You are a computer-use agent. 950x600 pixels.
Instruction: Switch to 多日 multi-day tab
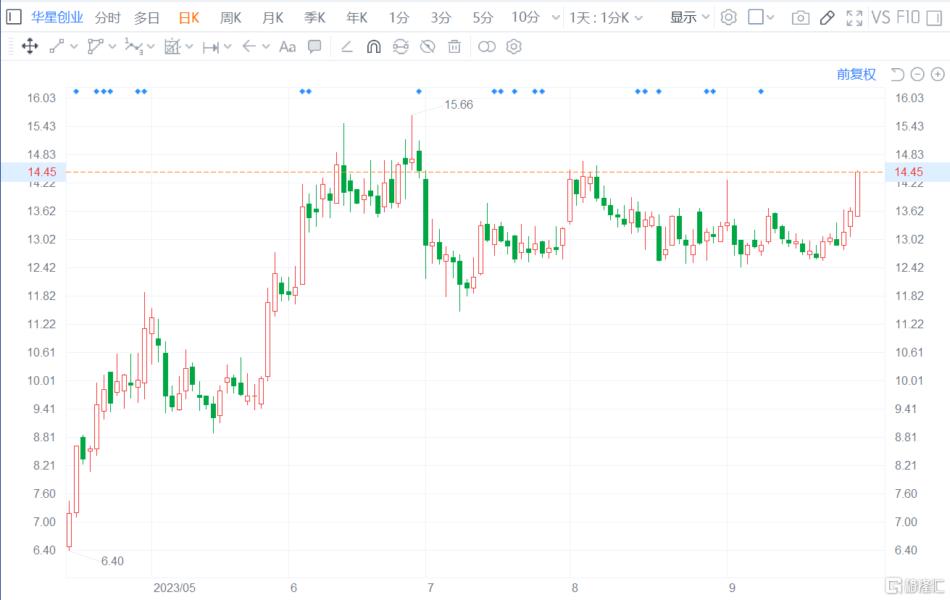coord(146,18)
